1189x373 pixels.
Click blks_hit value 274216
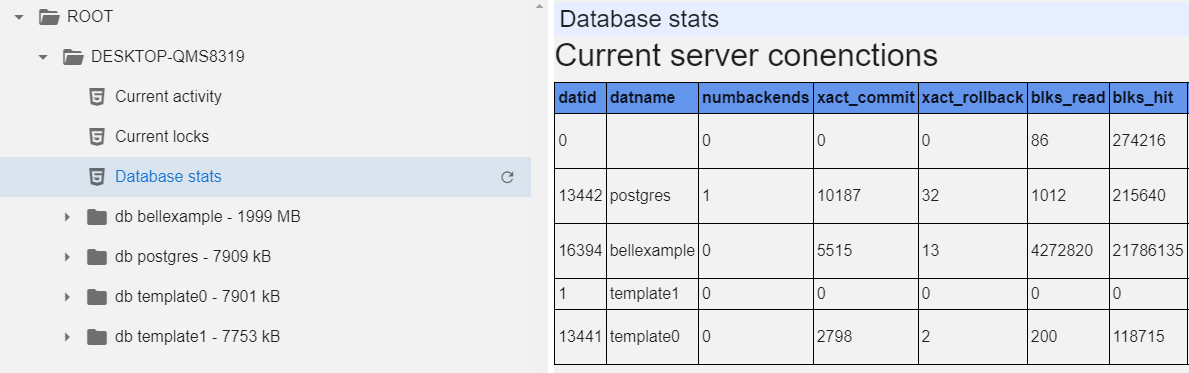point(1148,141)
